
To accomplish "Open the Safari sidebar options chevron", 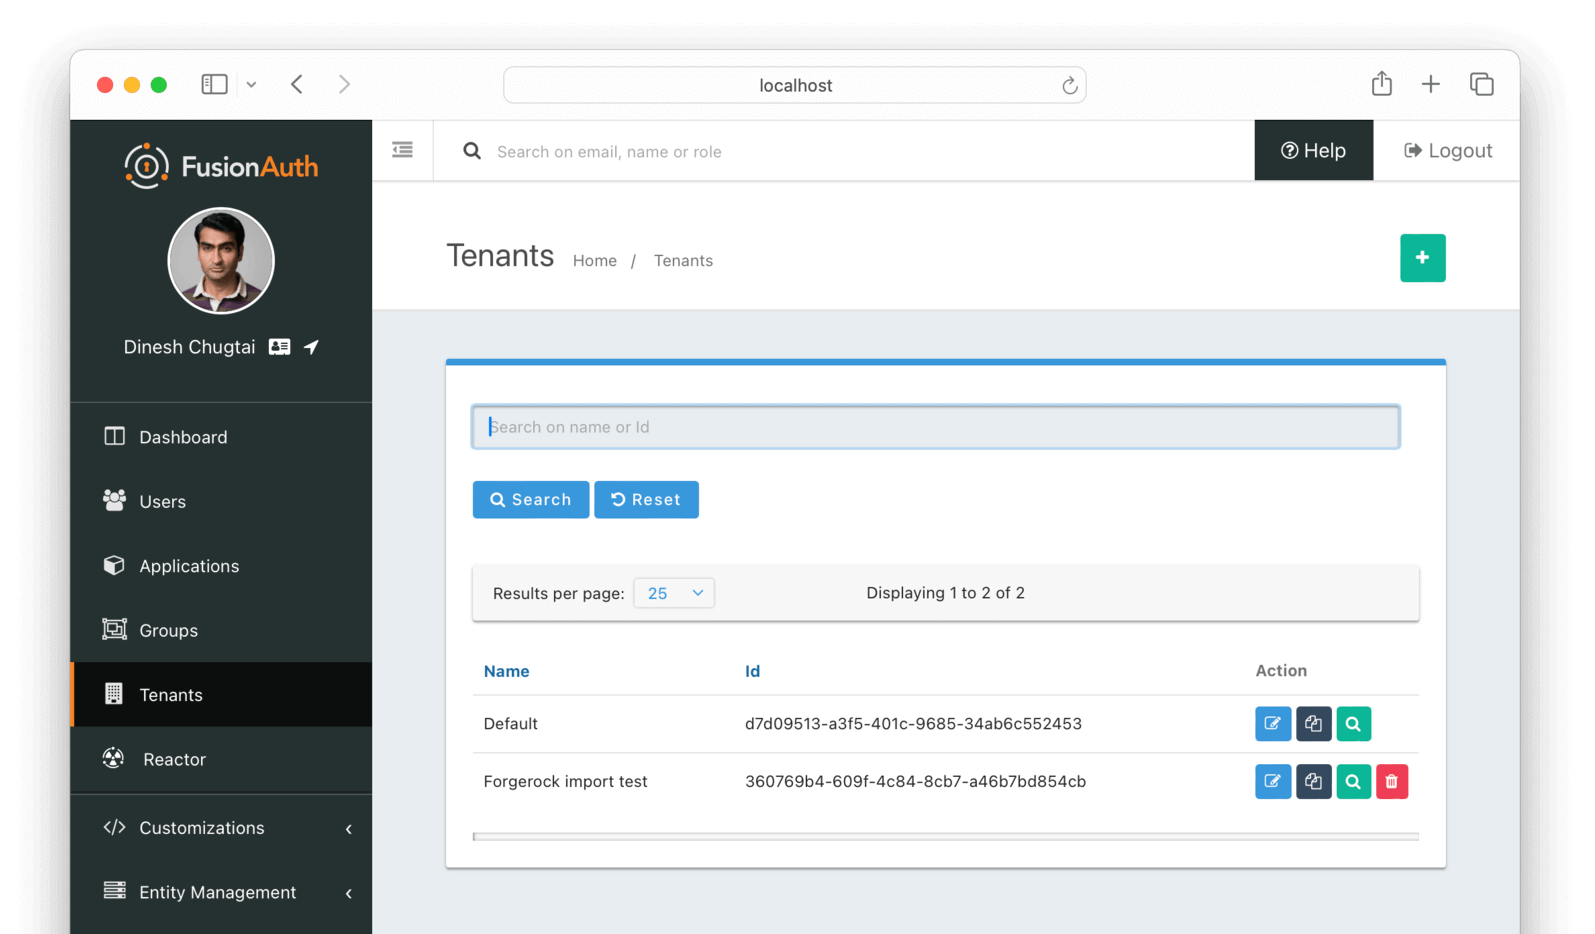I will tap(251, 85).
